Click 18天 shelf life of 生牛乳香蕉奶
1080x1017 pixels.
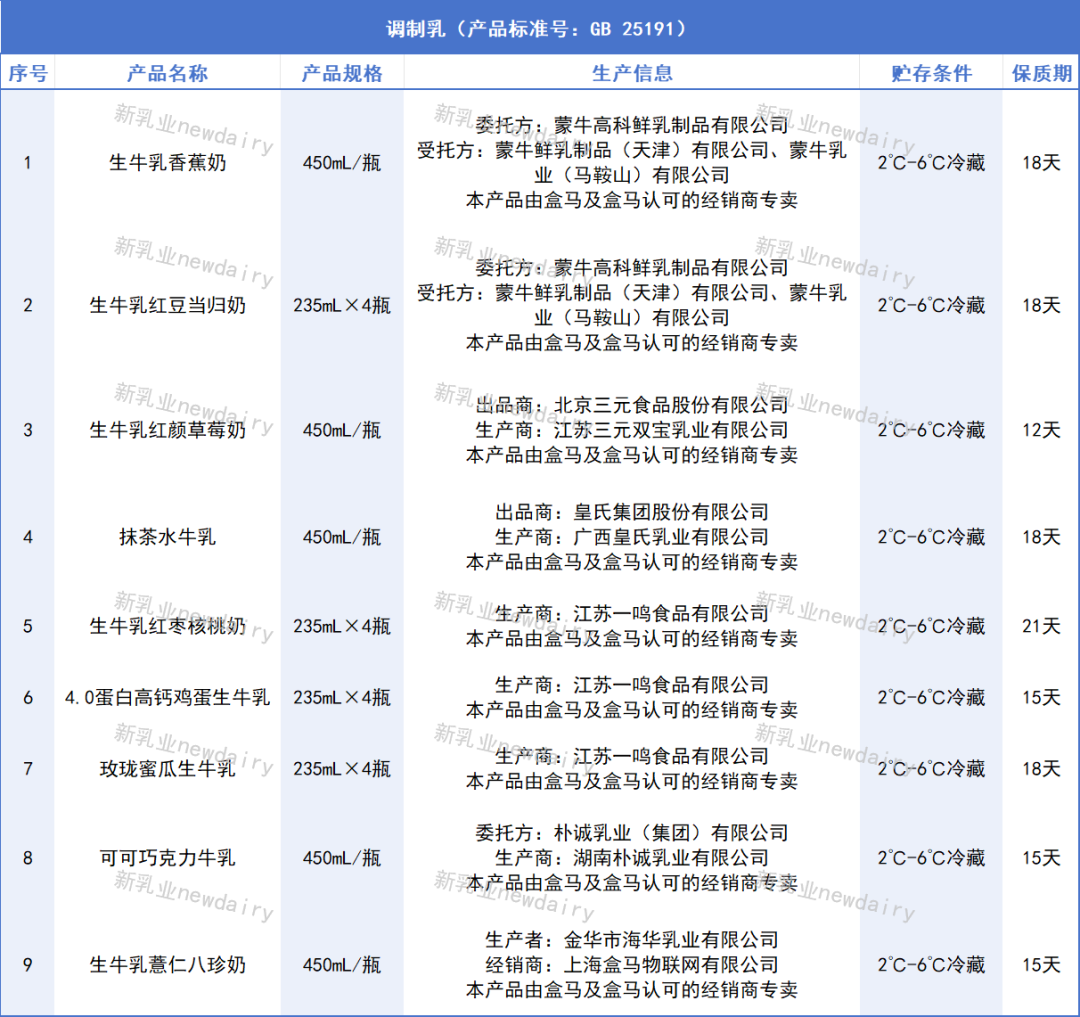(x=1041, y=162)
